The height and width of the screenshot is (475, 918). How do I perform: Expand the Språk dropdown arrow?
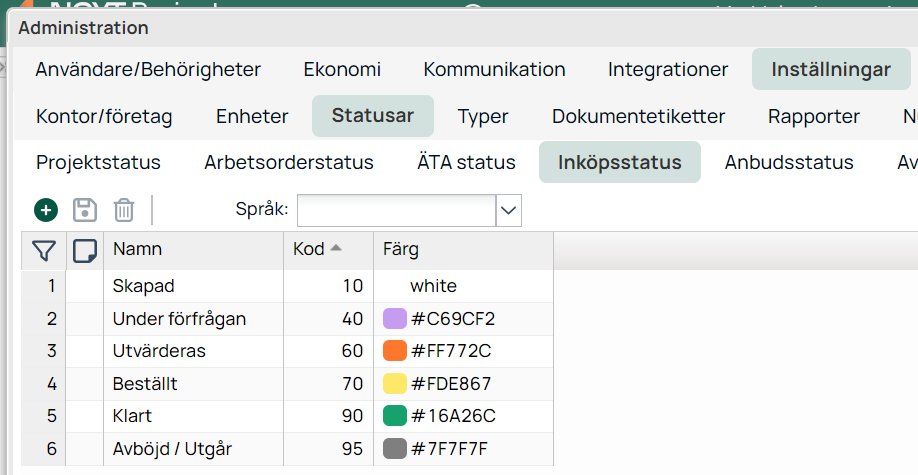(x=508, y=210)
